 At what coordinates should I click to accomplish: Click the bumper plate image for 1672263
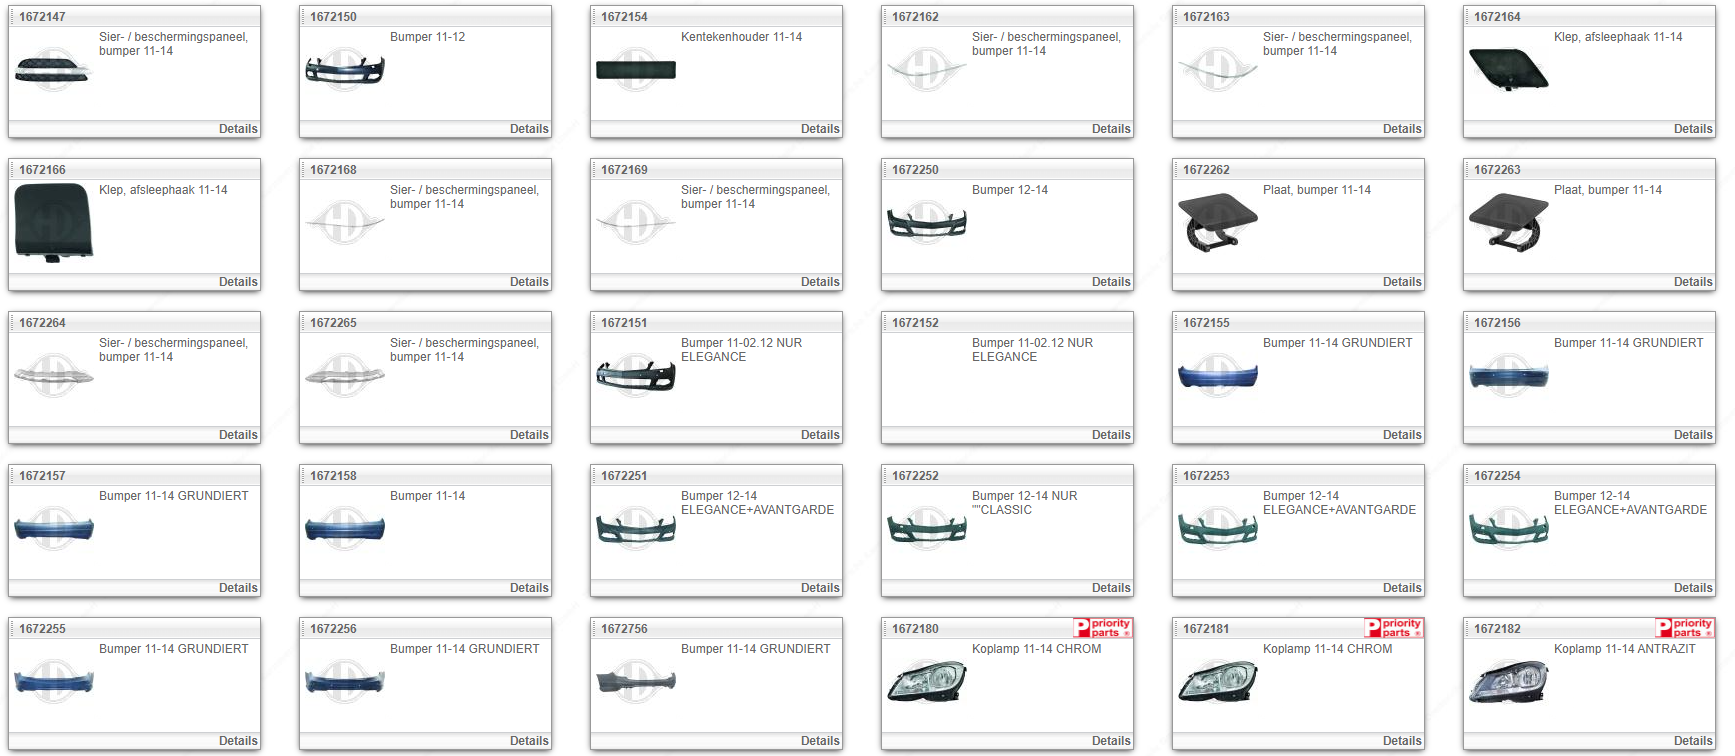coord(1508,223)
